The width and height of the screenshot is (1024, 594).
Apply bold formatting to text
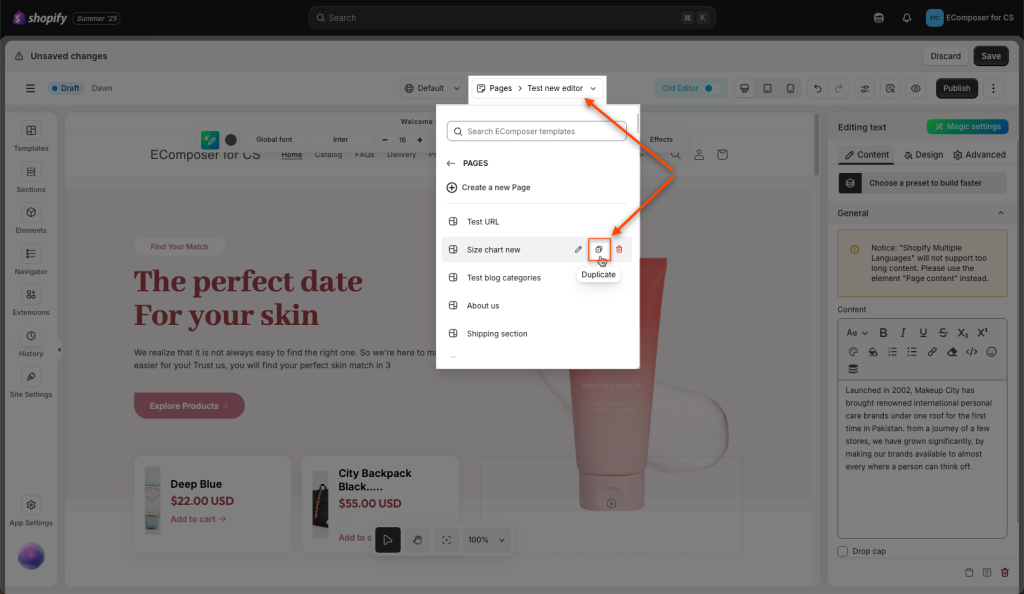pyautogui.click(x=883, y=333)
